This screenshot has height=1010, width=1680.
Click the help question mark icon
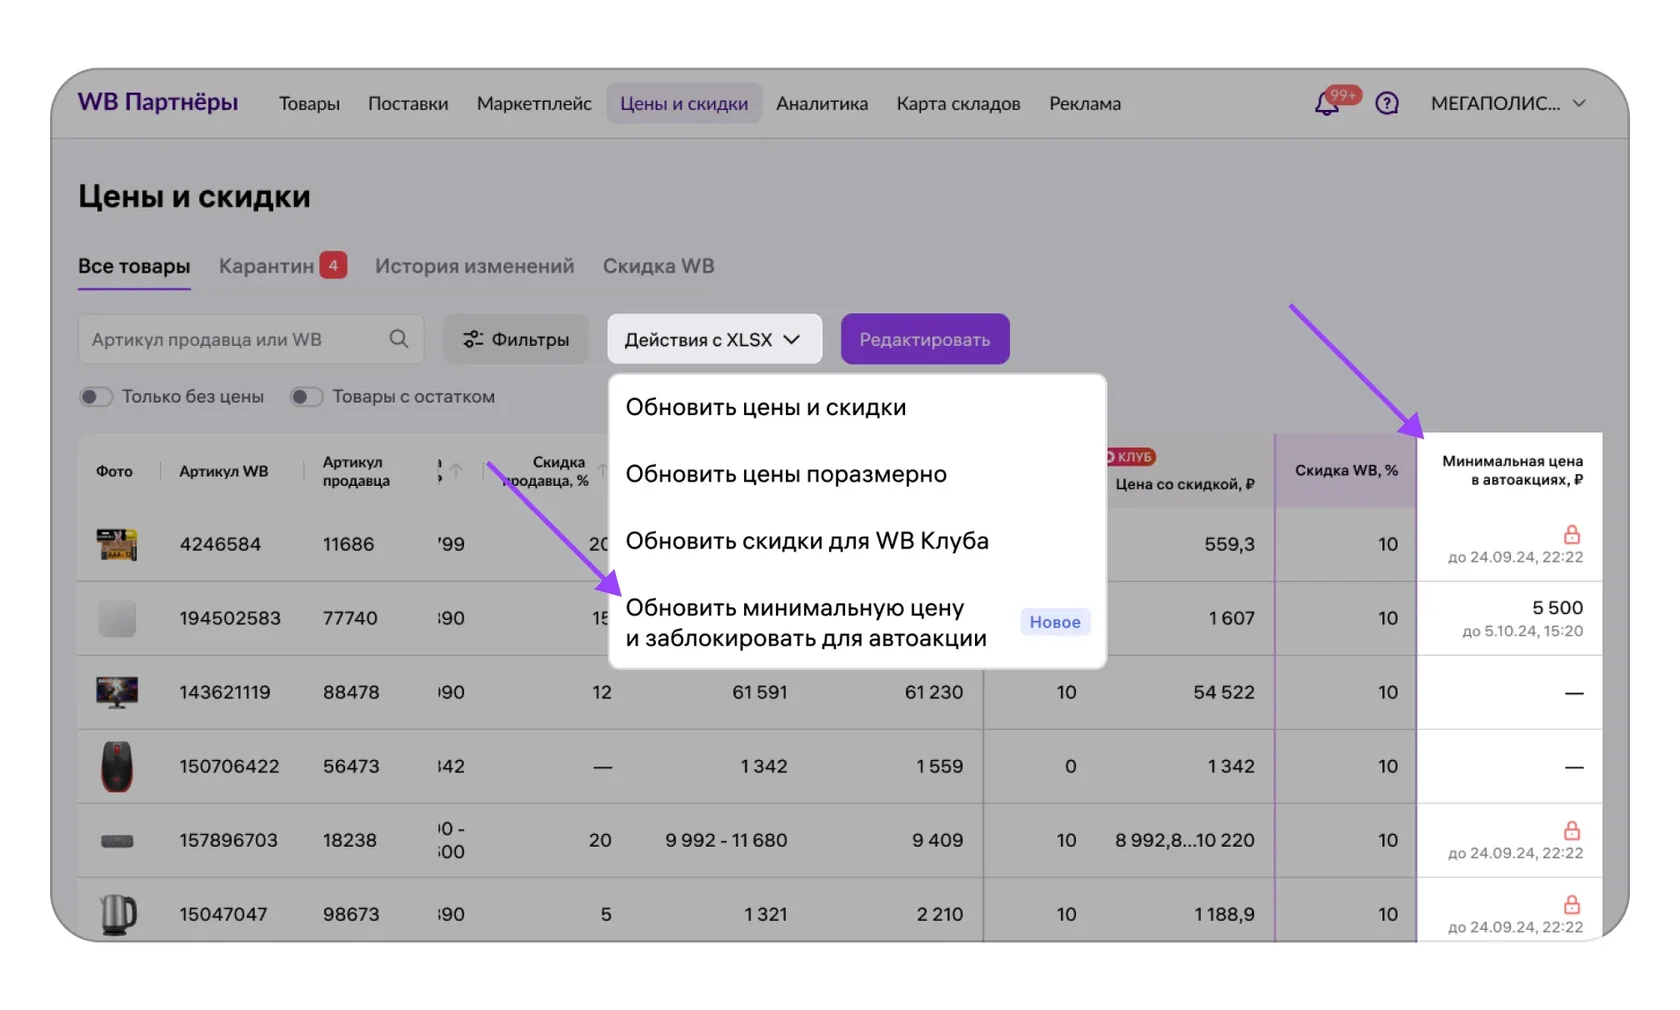click(1387, 103)
